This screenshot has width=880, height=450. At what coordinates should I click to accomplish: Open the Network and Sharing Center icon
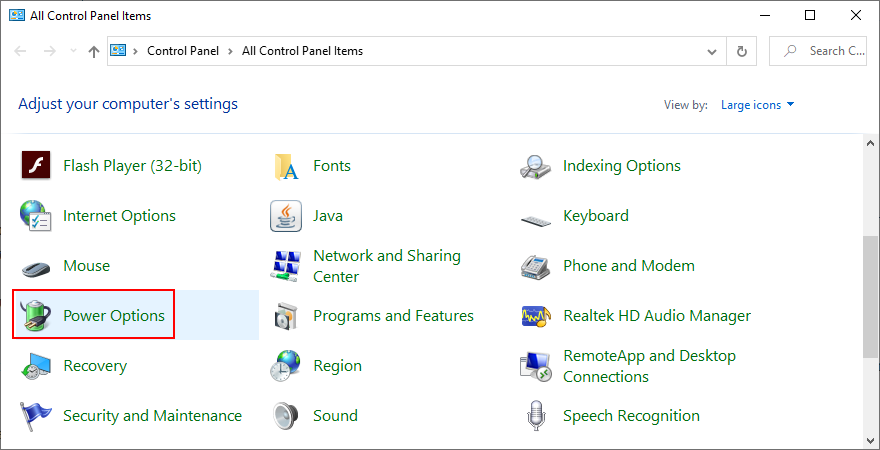(x=286, y=266)
